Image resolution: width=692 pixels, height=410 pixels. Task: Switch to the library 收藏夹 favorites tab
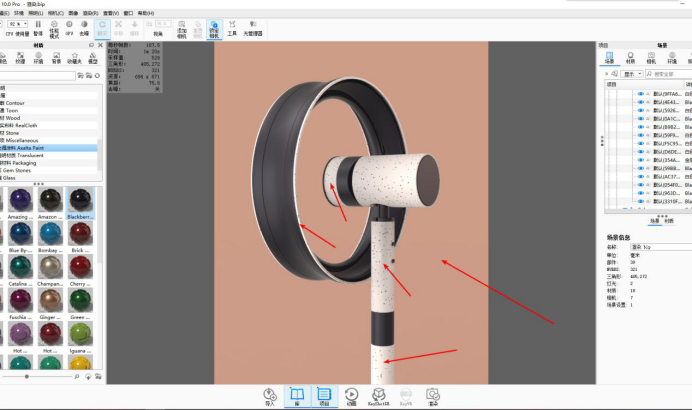pyautogui.click(x=75, y=58)
